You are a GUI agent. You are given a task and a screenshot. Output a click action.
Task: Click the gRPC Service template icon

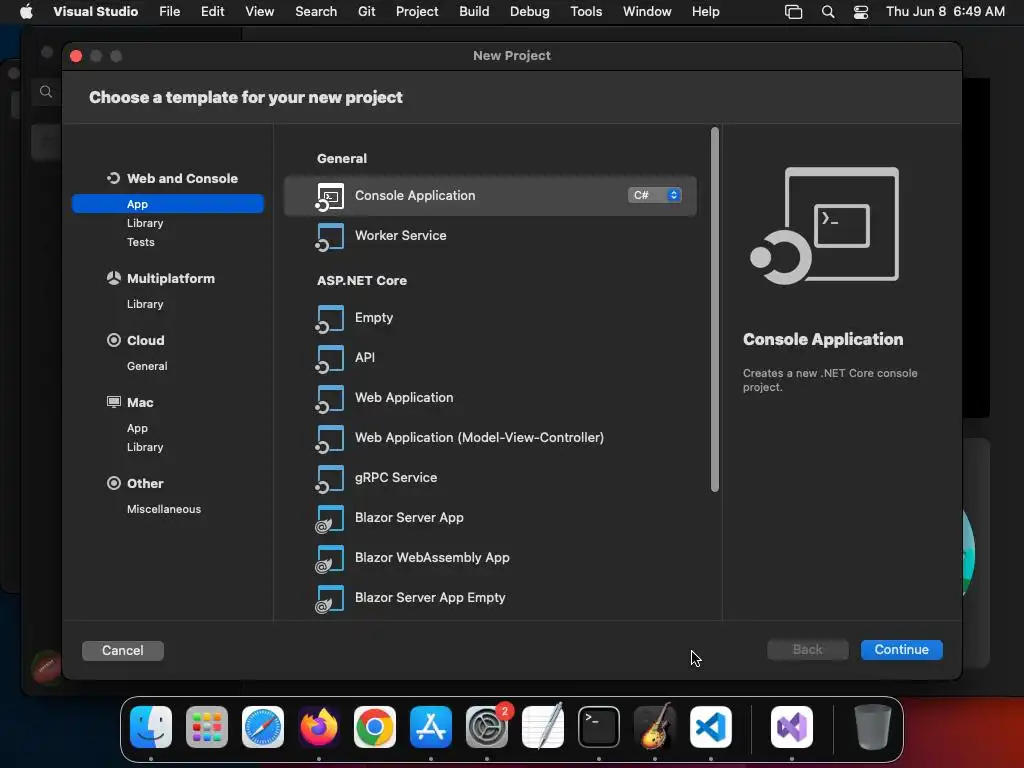click(330, 478)
